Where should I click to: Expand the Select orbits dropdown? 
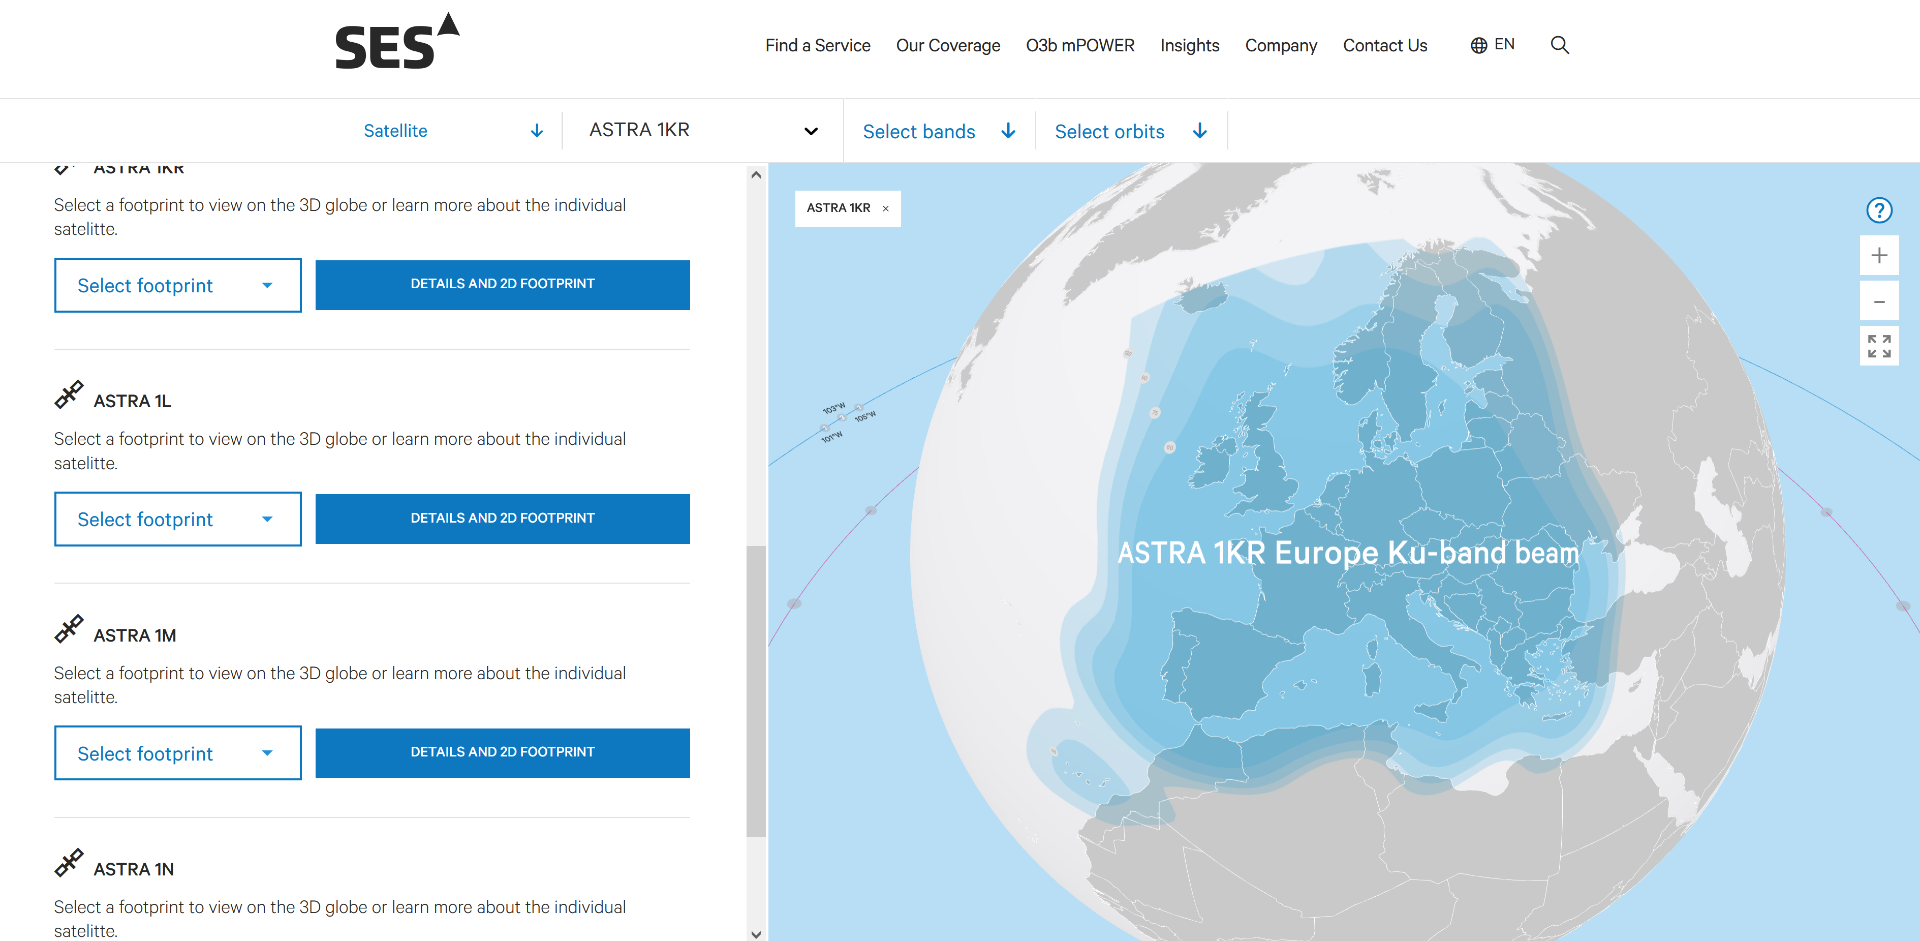1130,131
